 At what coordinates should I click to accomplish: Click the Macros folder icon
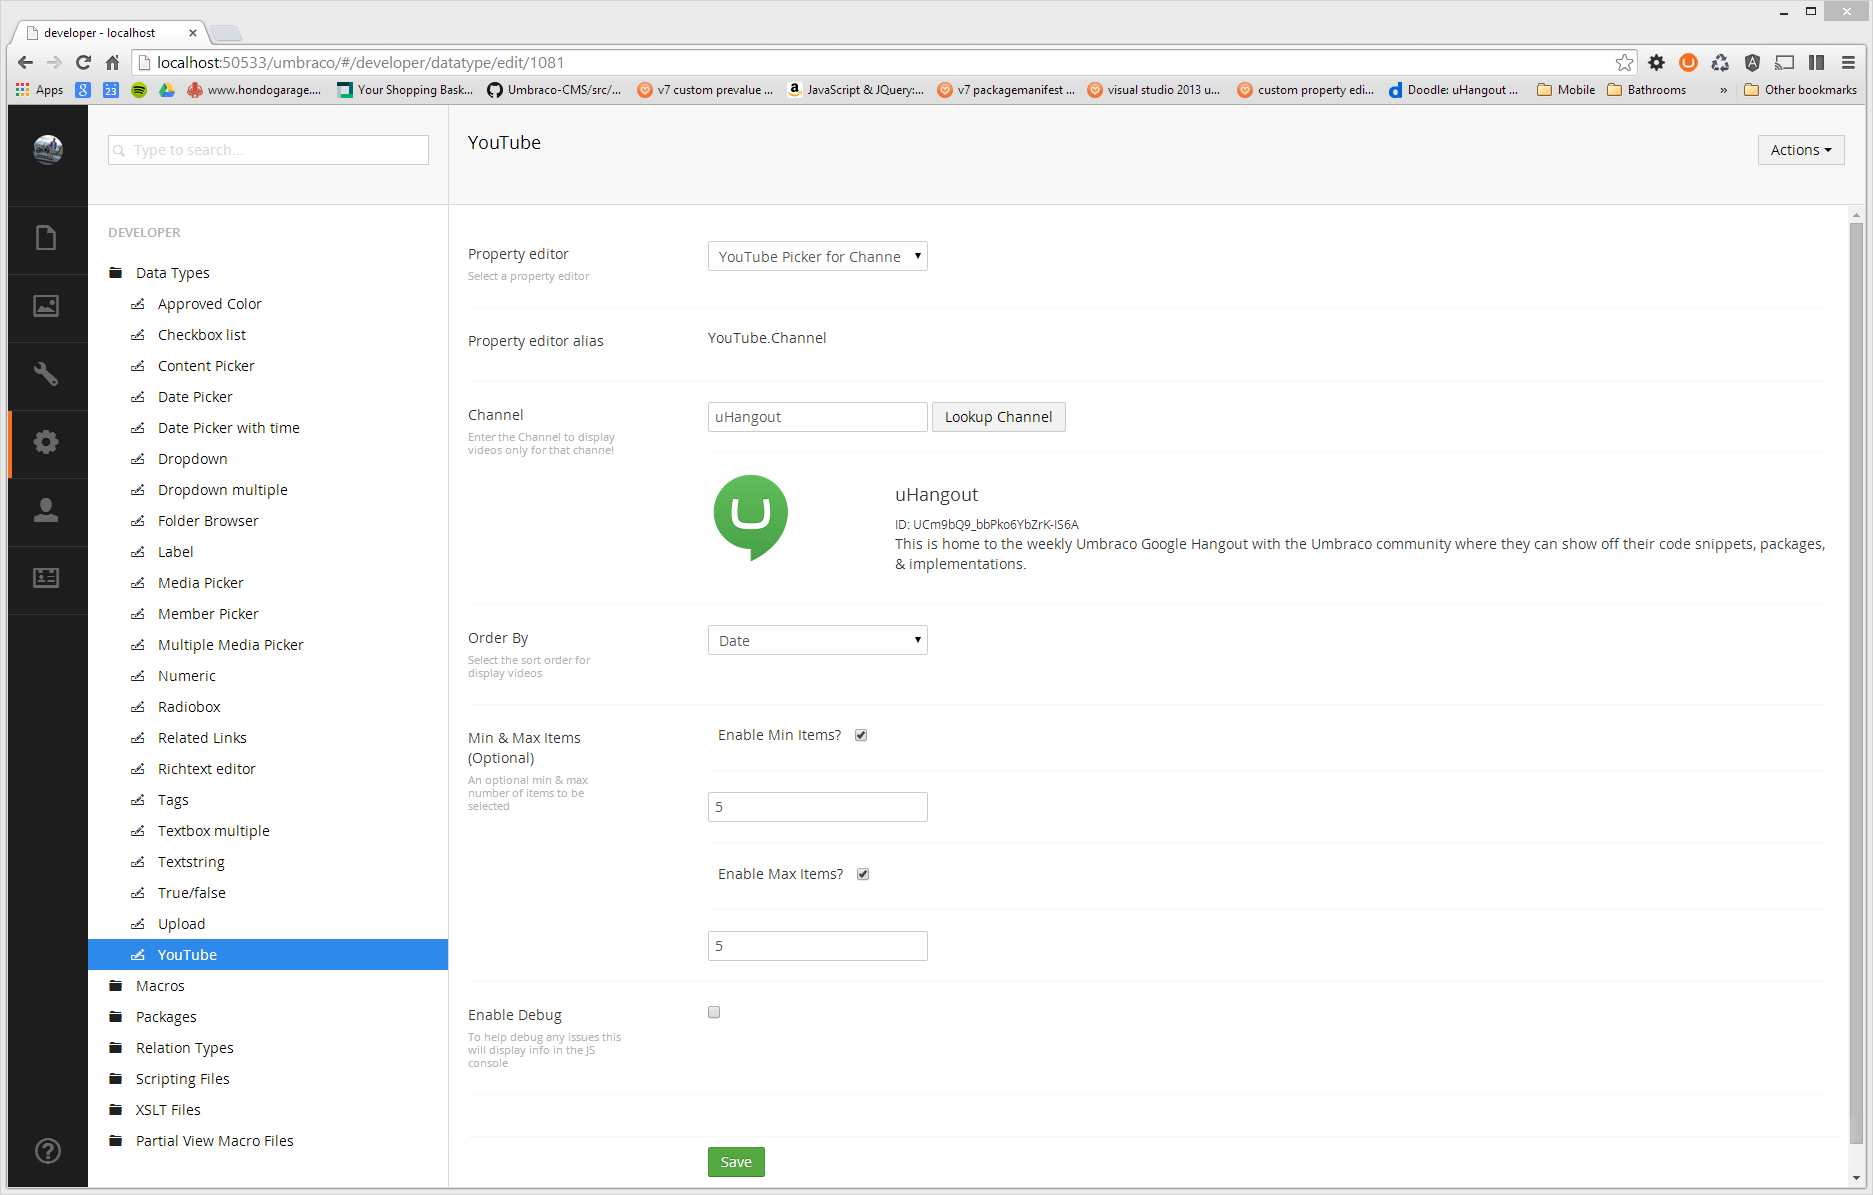click(x=116, y=986)
